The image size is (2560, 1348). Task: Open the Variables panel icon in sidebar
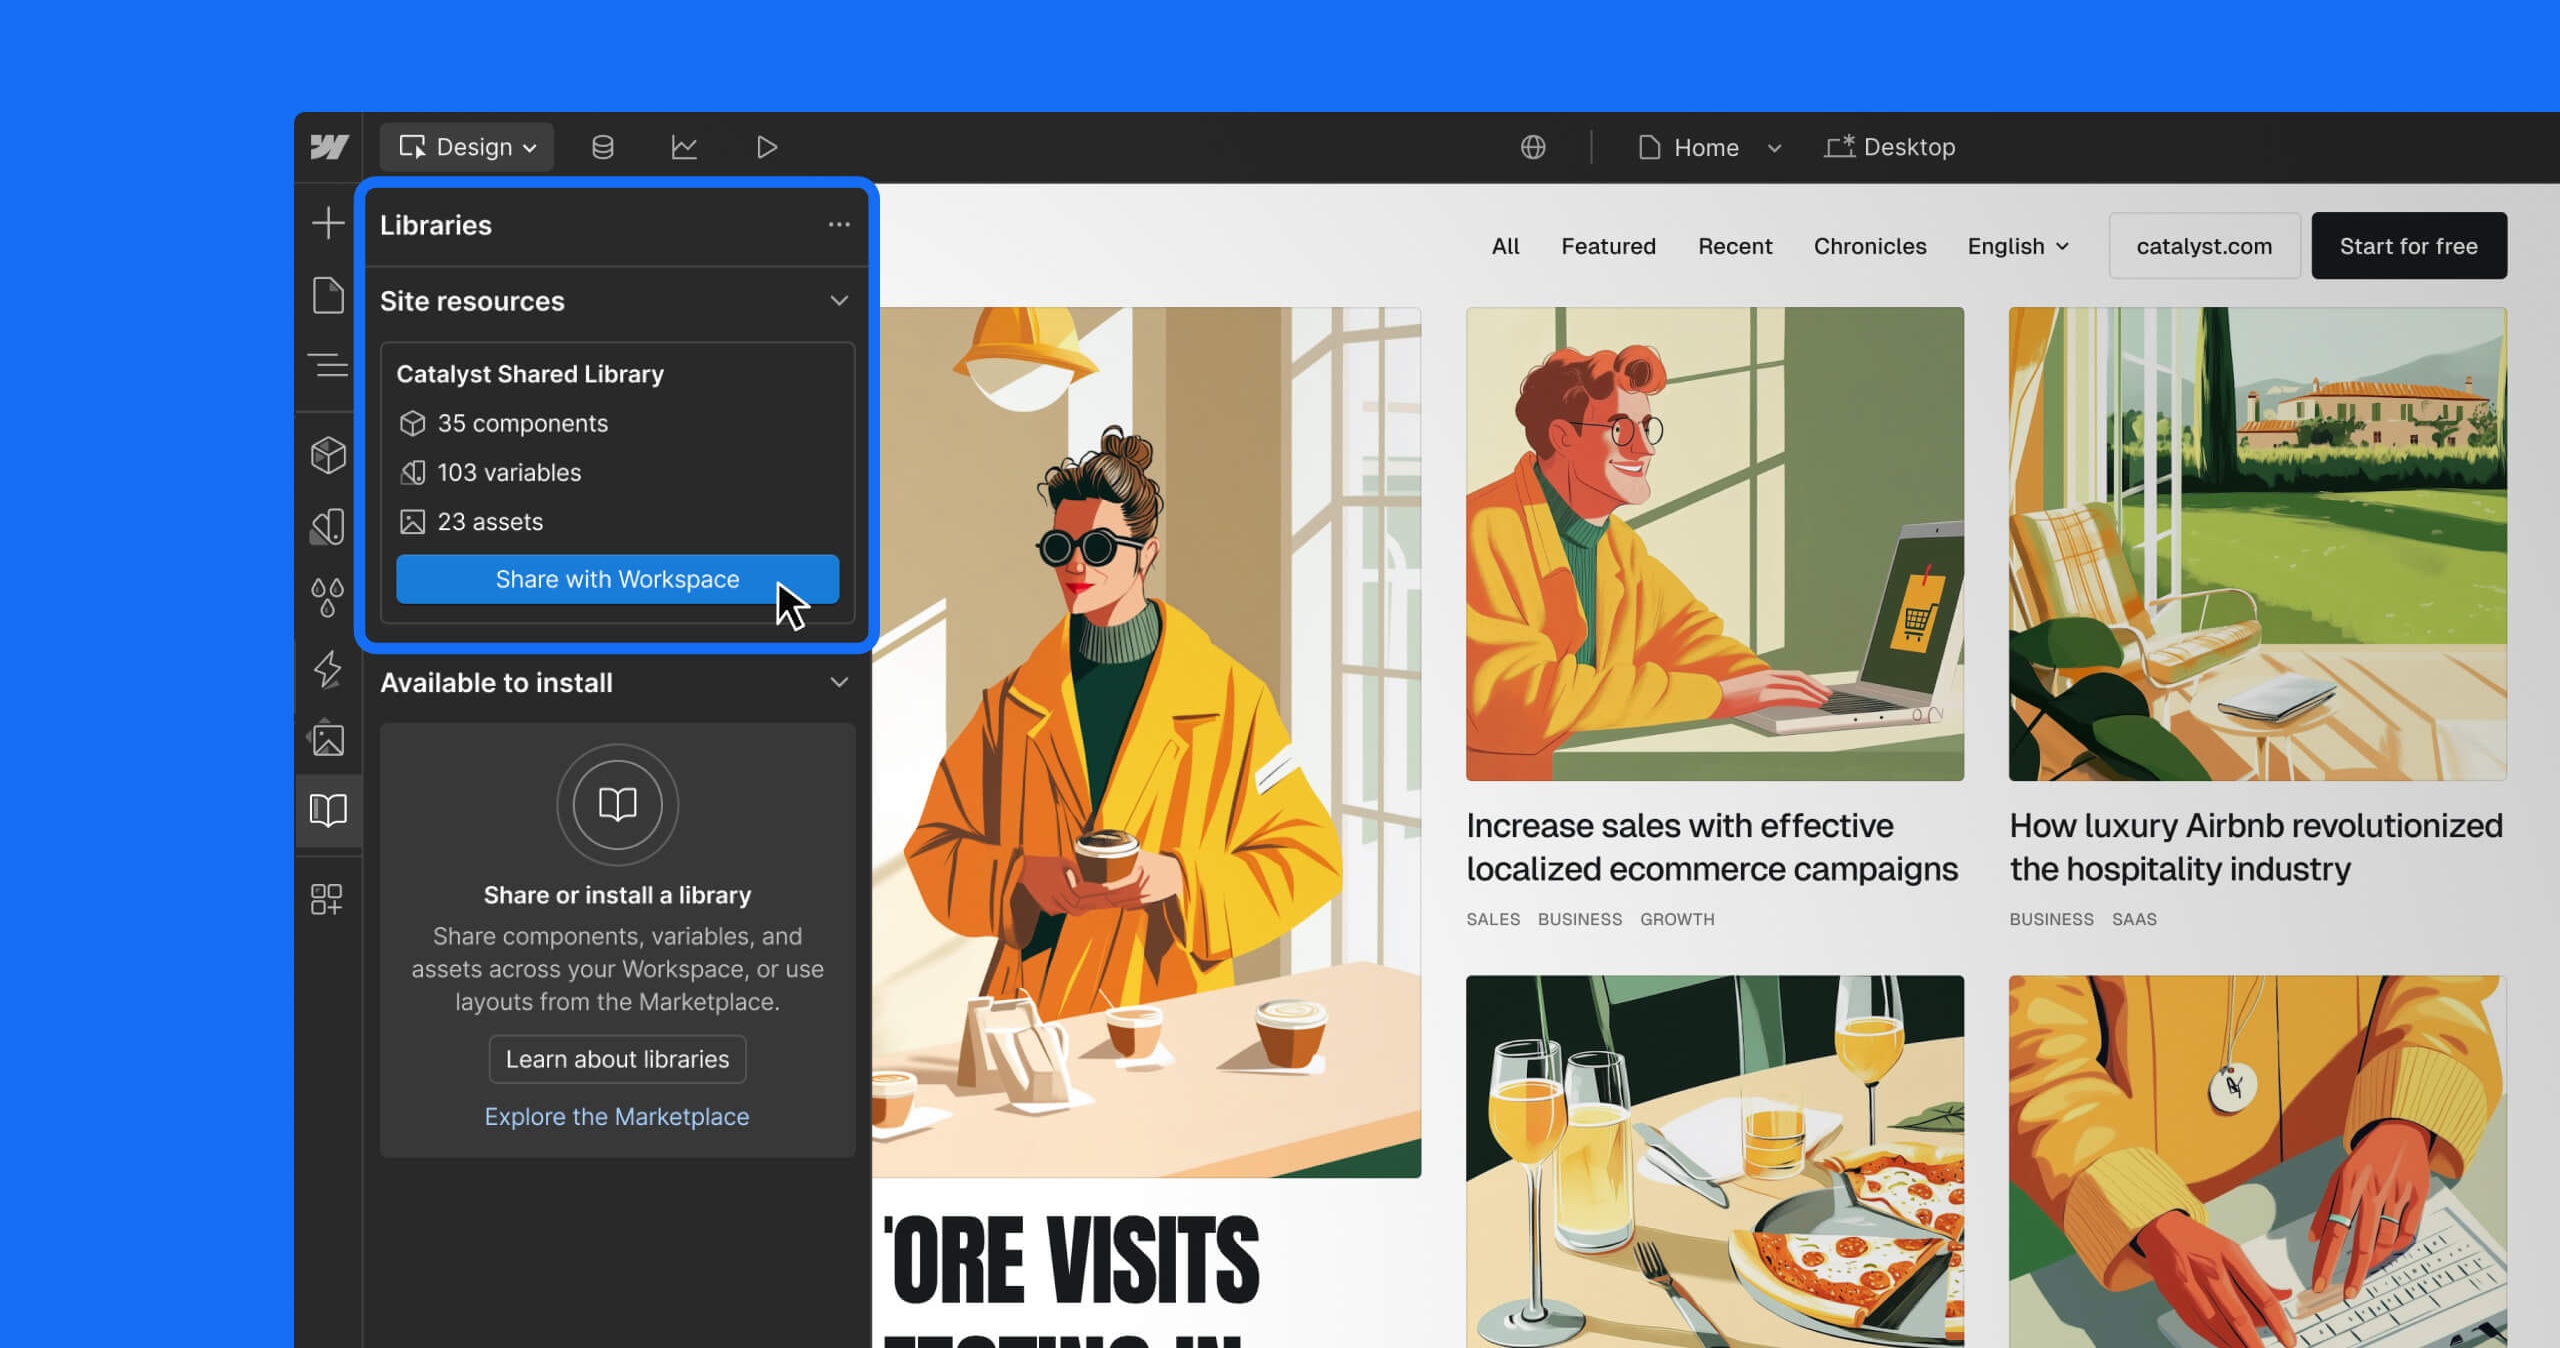click(x=328, y=527)
